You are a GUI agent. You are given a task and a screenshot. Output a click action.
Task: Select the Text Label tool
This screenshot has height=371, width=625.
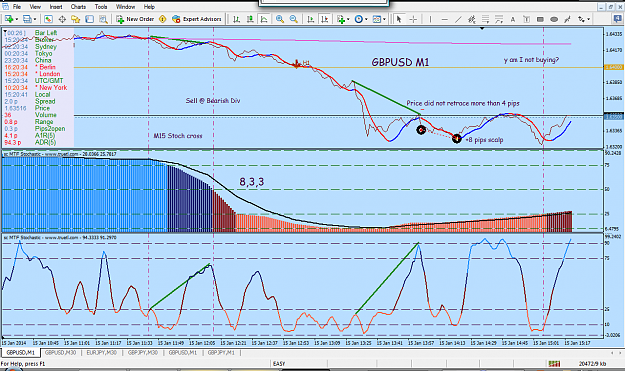pos(527,19)
